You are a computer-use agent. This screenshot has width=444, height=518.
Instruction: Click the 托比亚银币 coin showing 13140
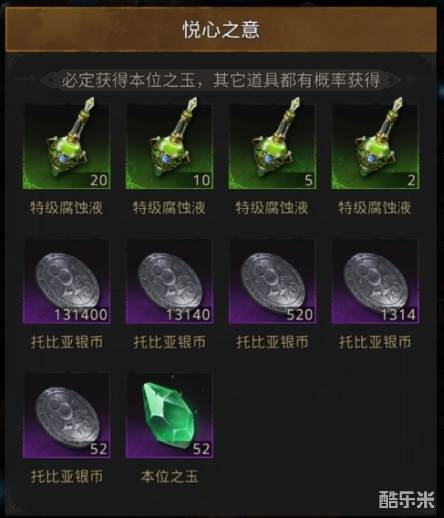coord(169,281)
